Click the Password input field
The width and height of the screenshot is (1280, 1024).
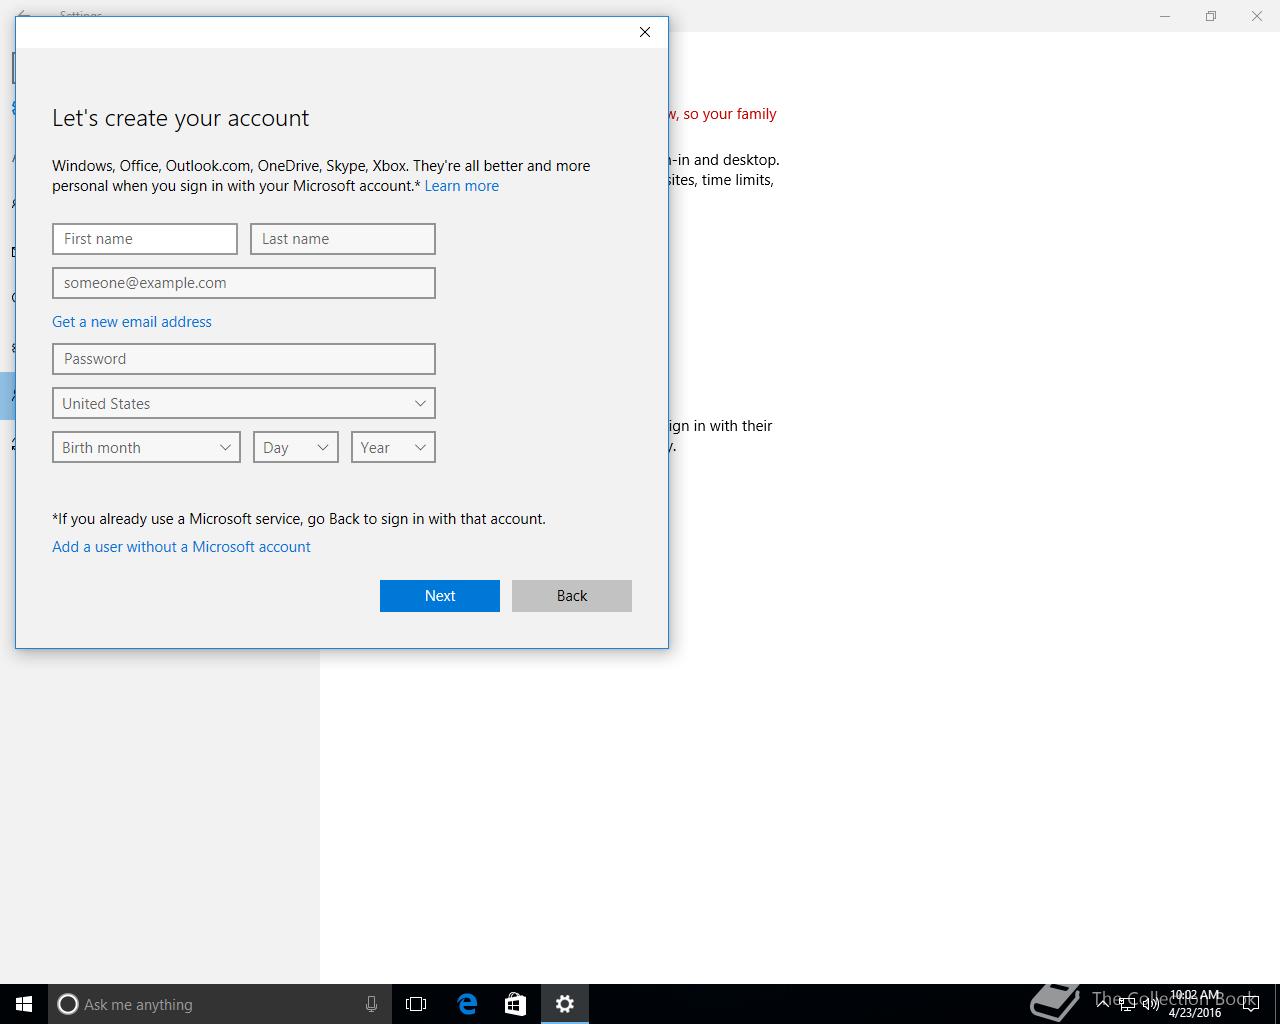[244, 359]
